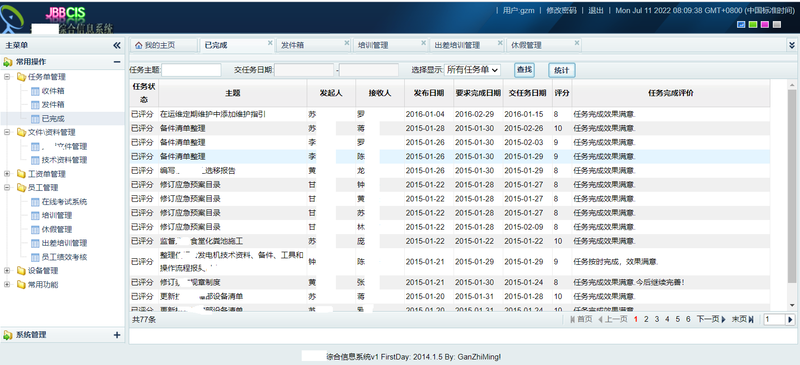The height and width of the screenshot is (365, 800).
Task: Collapse the 员工管理 tree node
Action: (x=7, y=188)
